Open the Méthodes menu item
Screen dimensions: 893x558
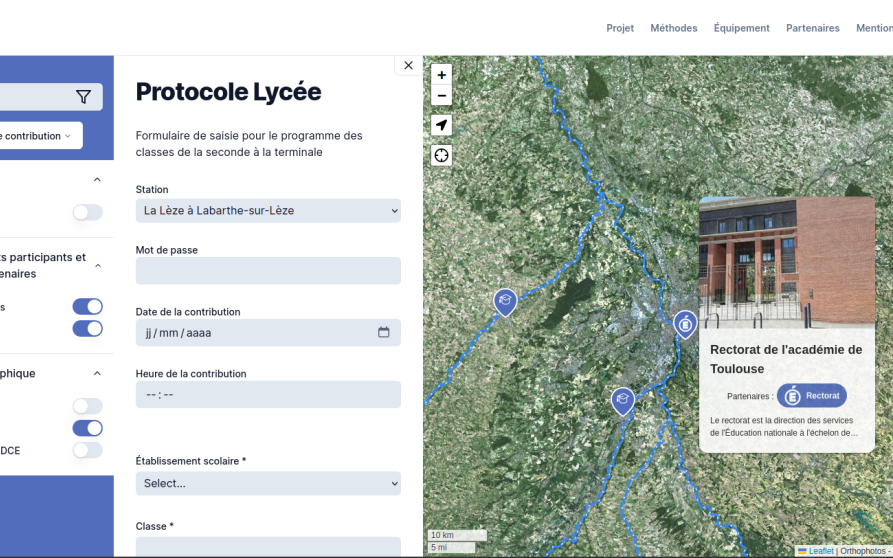click(674, 28)
